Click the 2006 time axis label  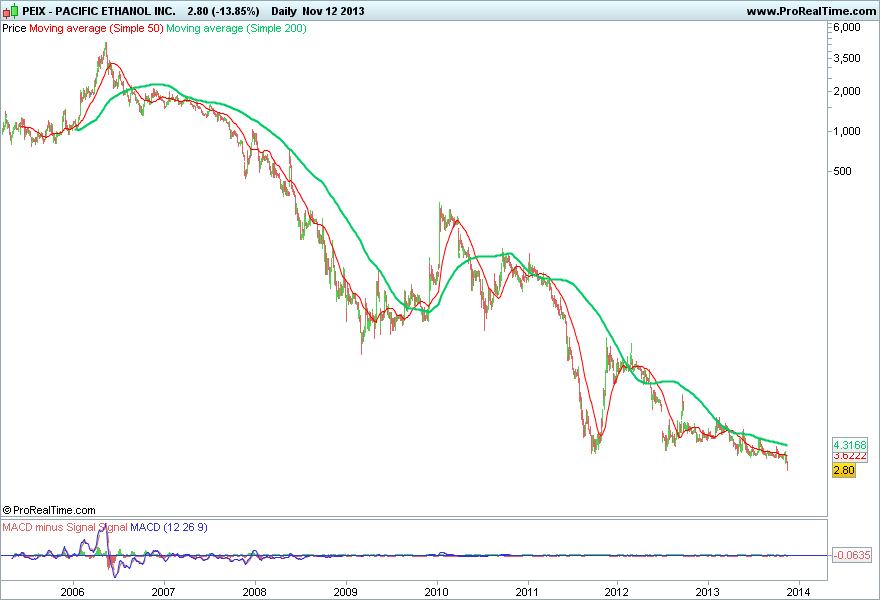(x=72, y=592)
